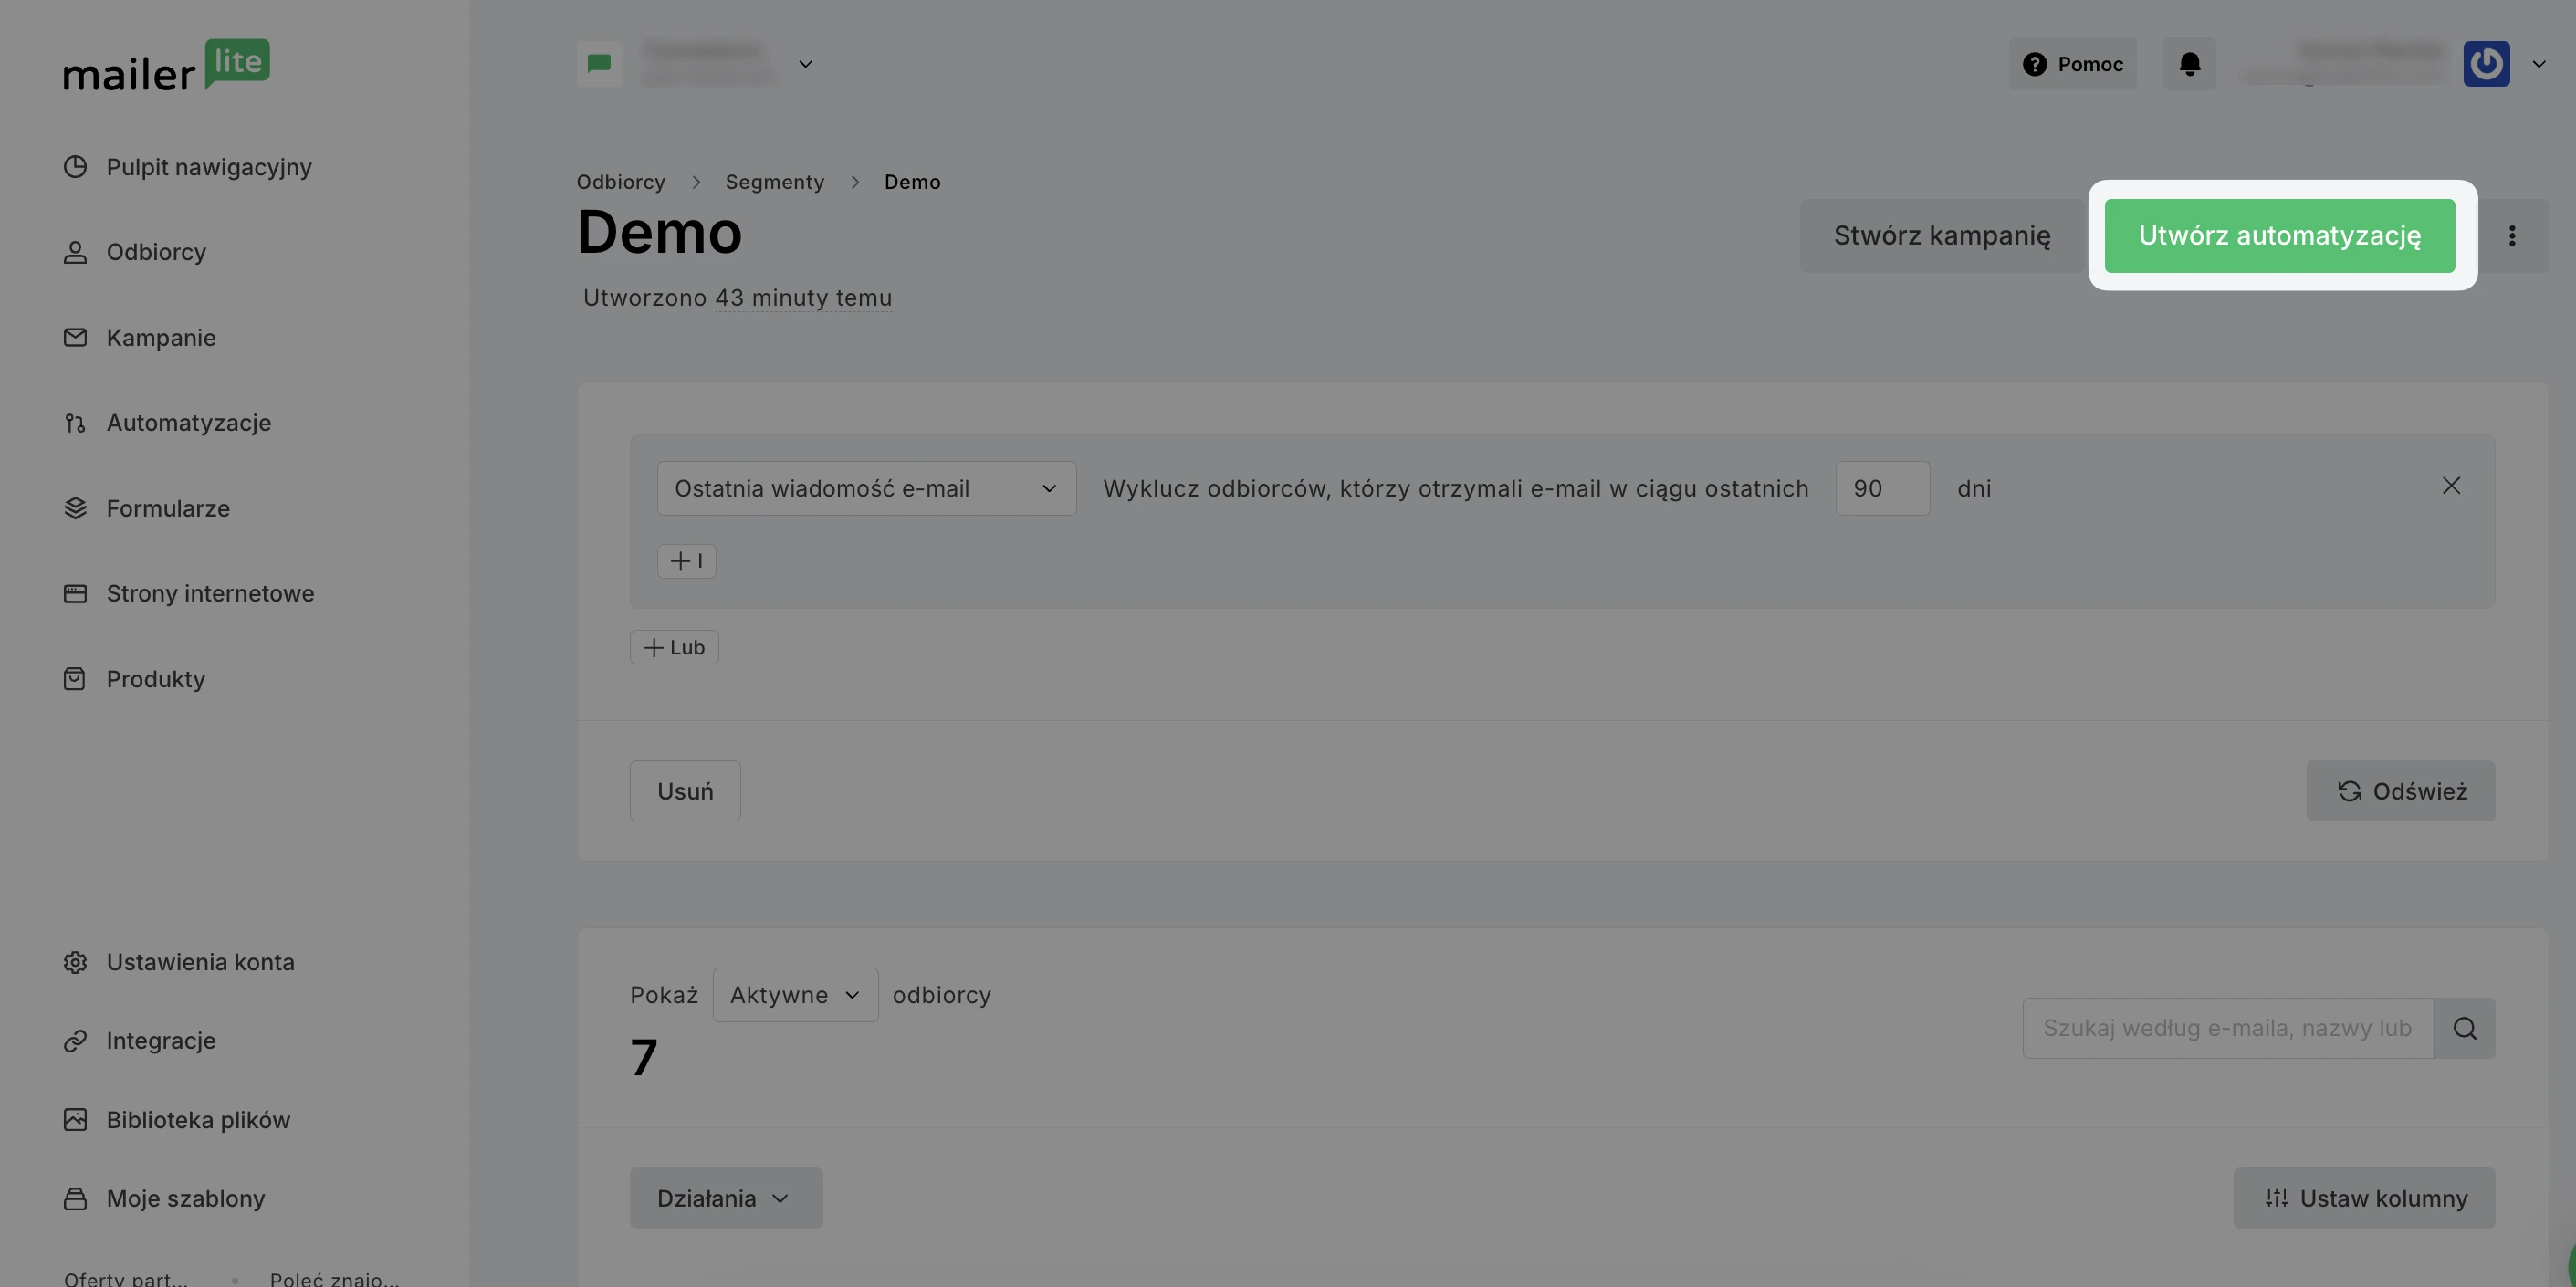Expand the Działania actions dropdown
Image resolution: width=2576 pixels, height=1287 pixels.
[x=726, y=1198]
